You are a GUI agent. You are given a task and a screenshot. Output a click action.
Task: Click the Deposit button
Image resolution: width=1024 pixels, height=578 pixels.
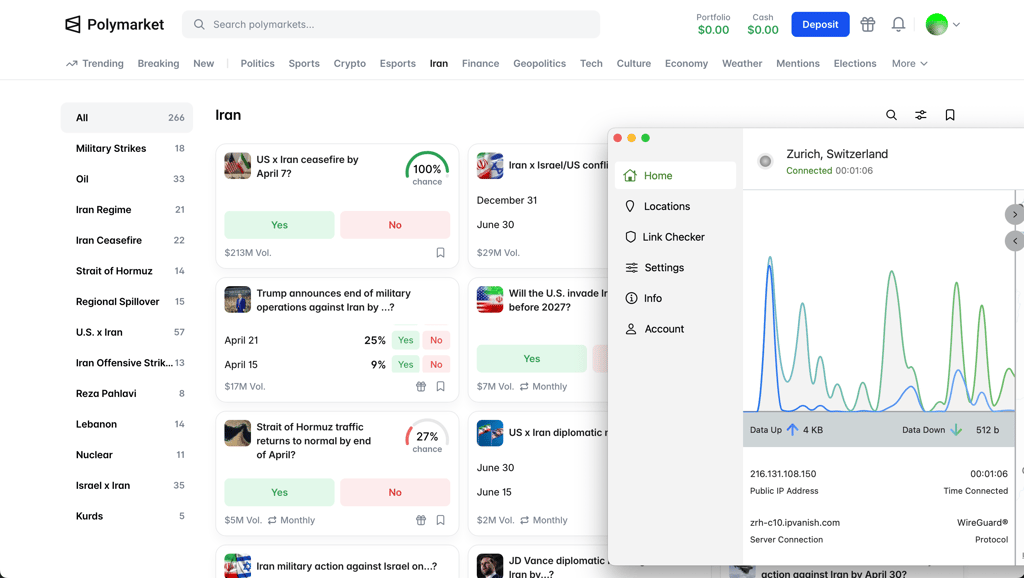(820, 25)
